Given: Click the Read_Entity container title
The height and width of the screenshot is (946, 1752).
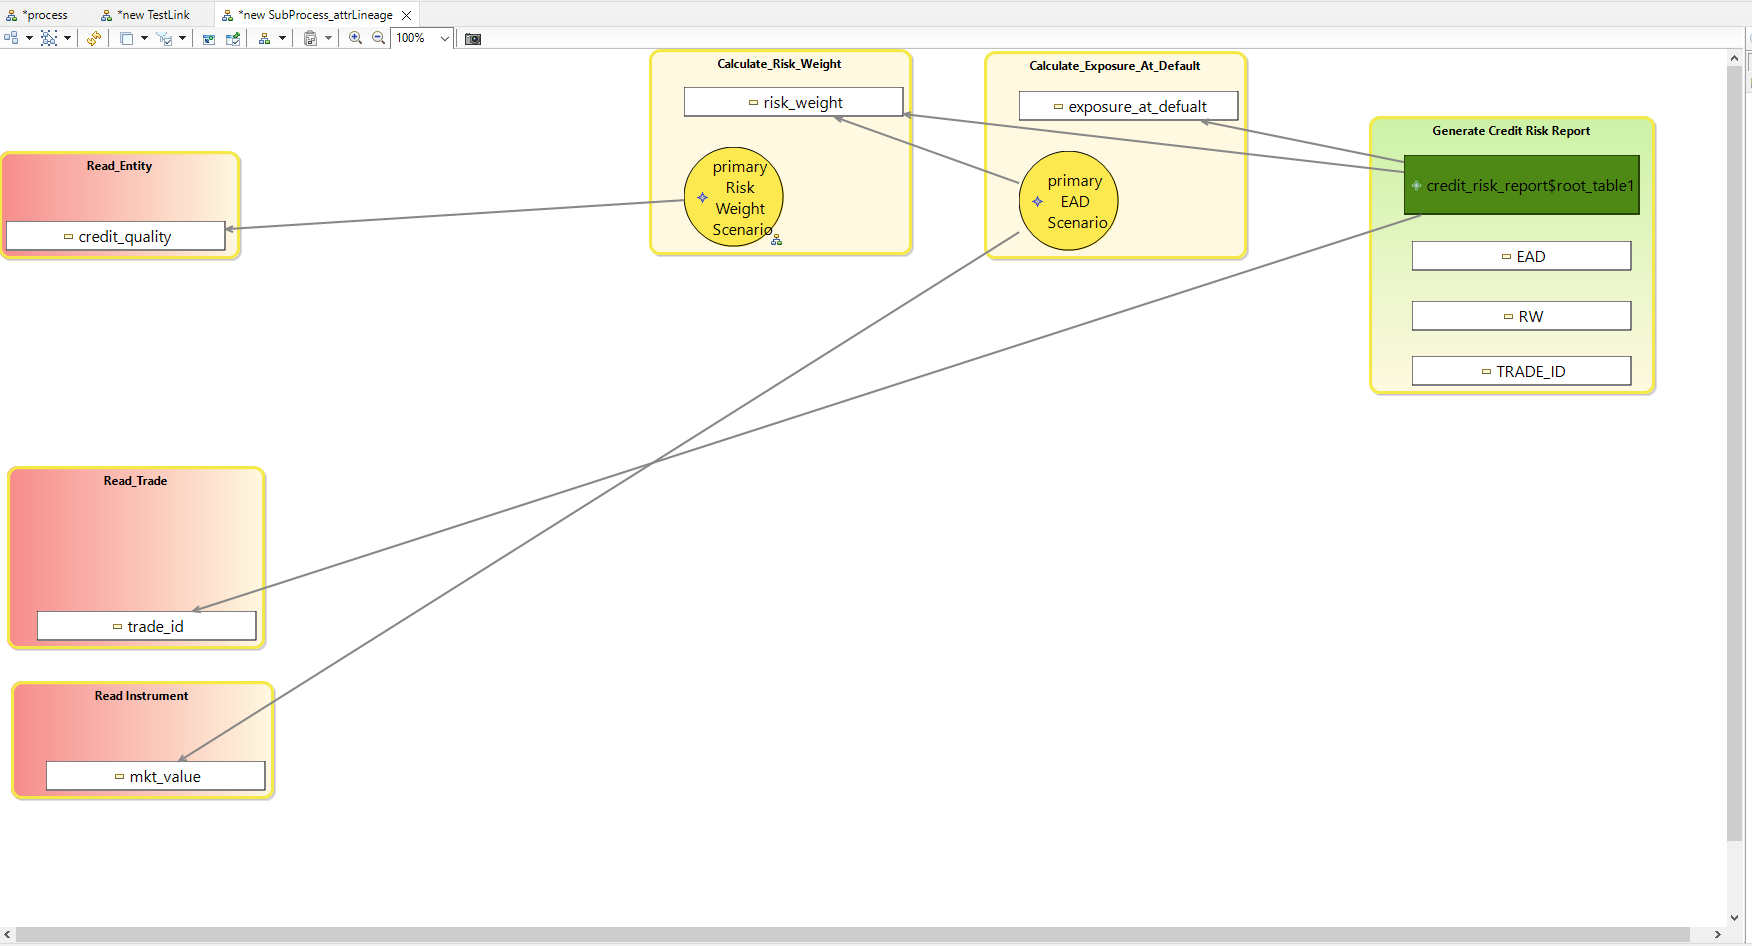Looking at the screenshot, I should tap(119, 166).
